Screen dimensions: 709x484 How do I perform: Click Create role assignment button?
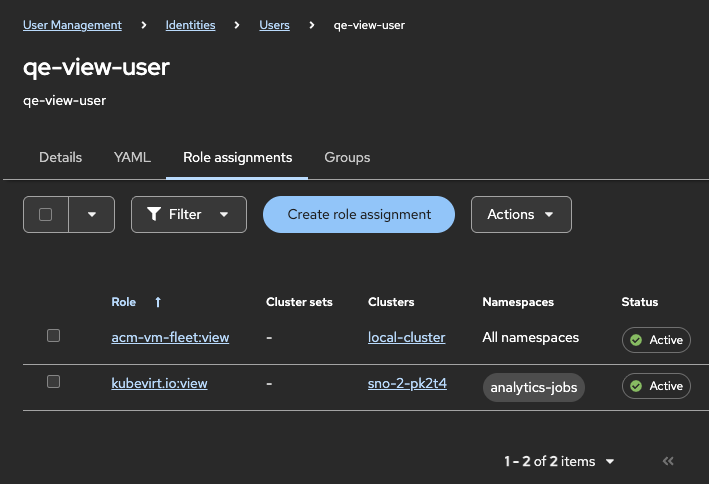[359, 214]
